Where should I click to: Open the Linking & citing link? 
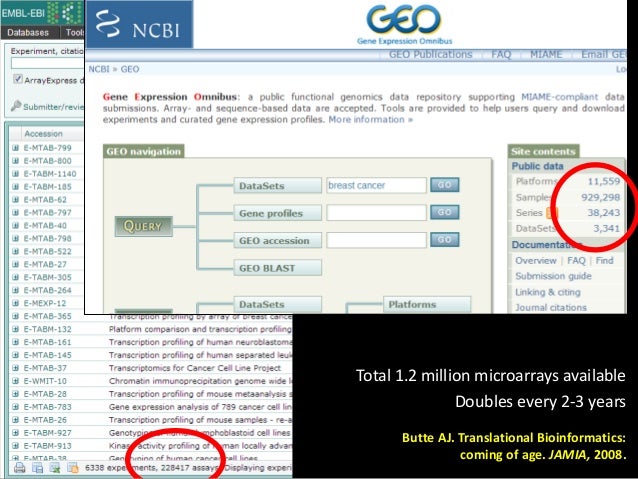[548, 292]
